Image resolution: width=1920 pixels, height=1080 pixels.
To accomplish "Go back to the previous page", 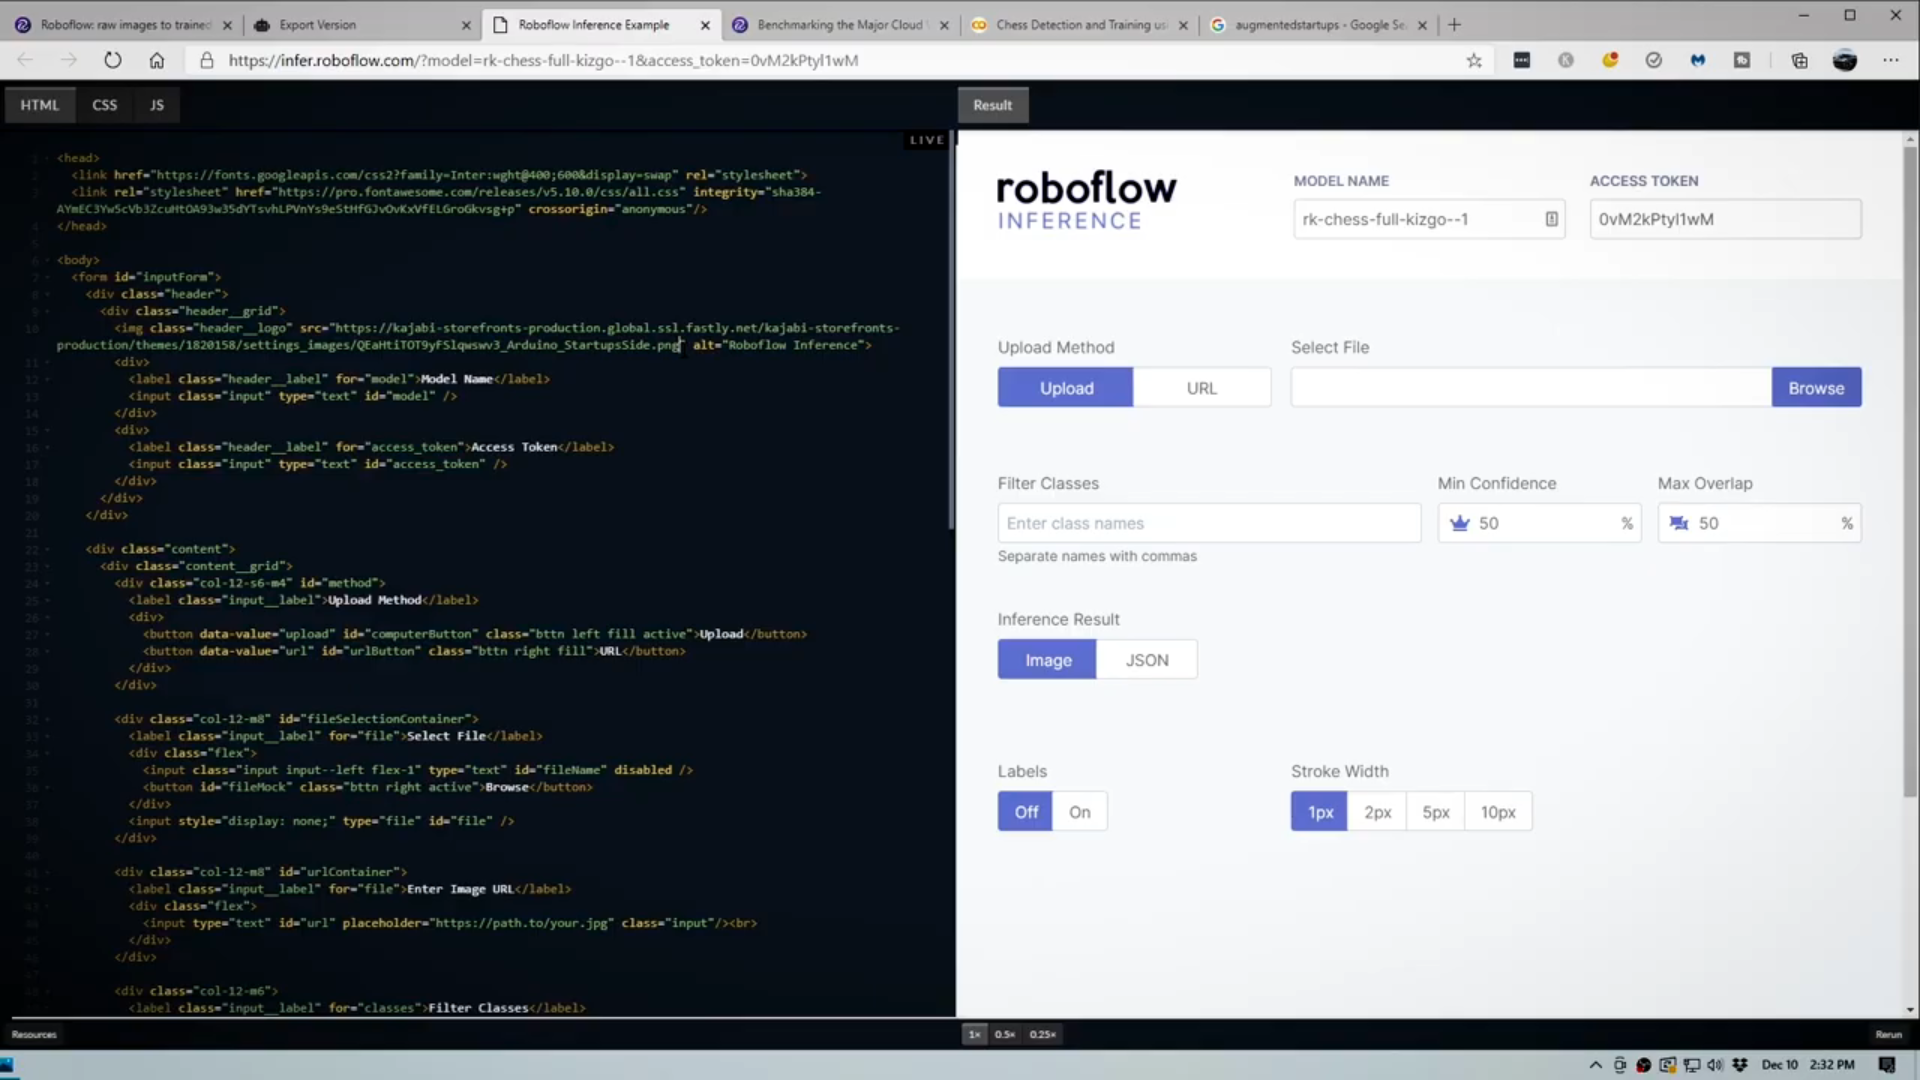I will tap(25, 60).
